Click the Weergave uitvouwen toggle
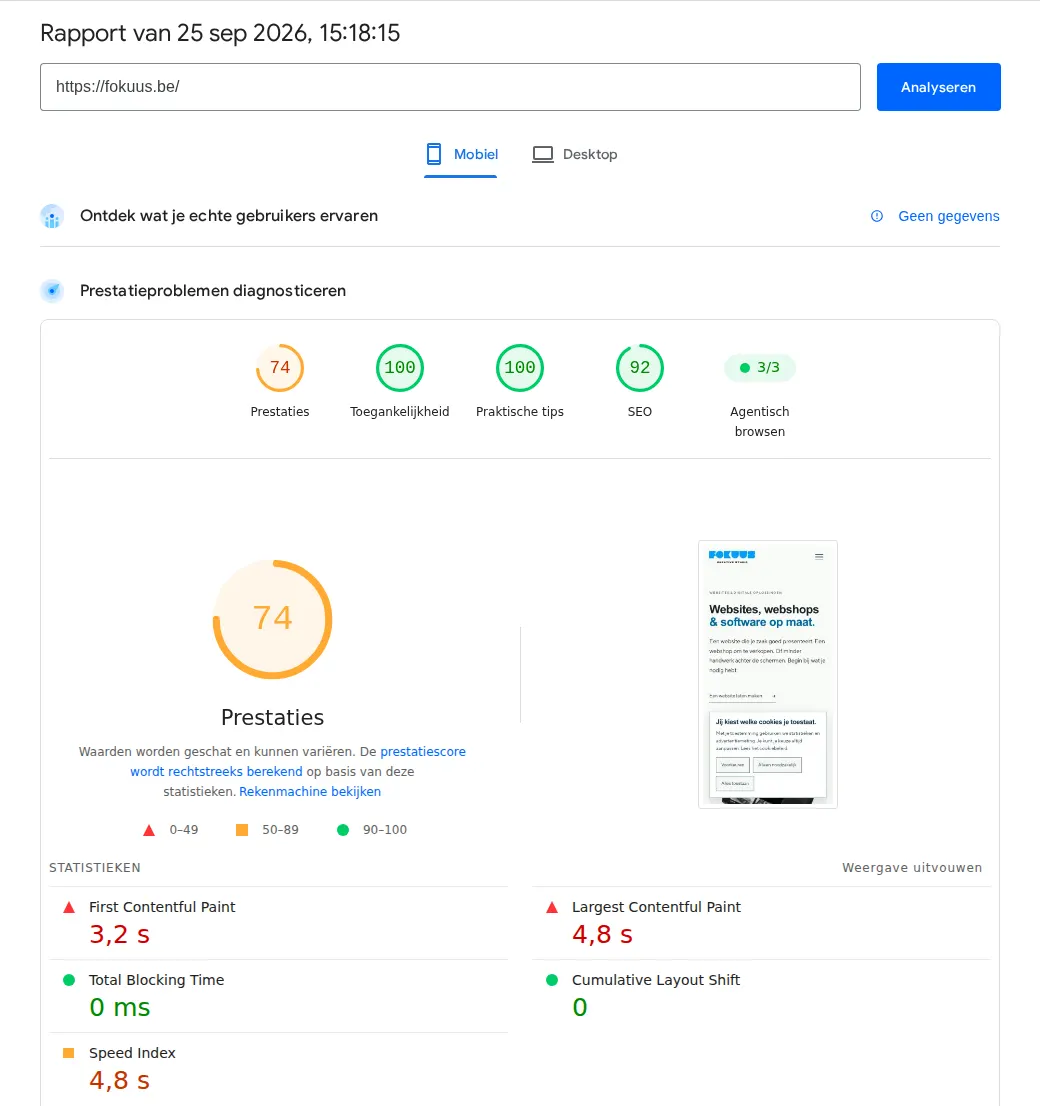Viewport: 1040px width, 1106px height. tap(912, 868)
